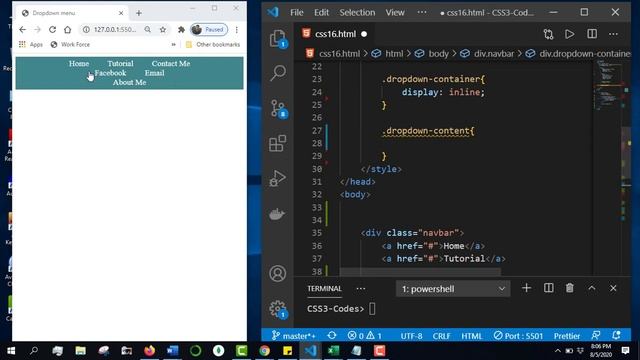Reload the Chrome page
Viewport: 640px width, 360px height.
pyautogui.click(x=52, y=29)
